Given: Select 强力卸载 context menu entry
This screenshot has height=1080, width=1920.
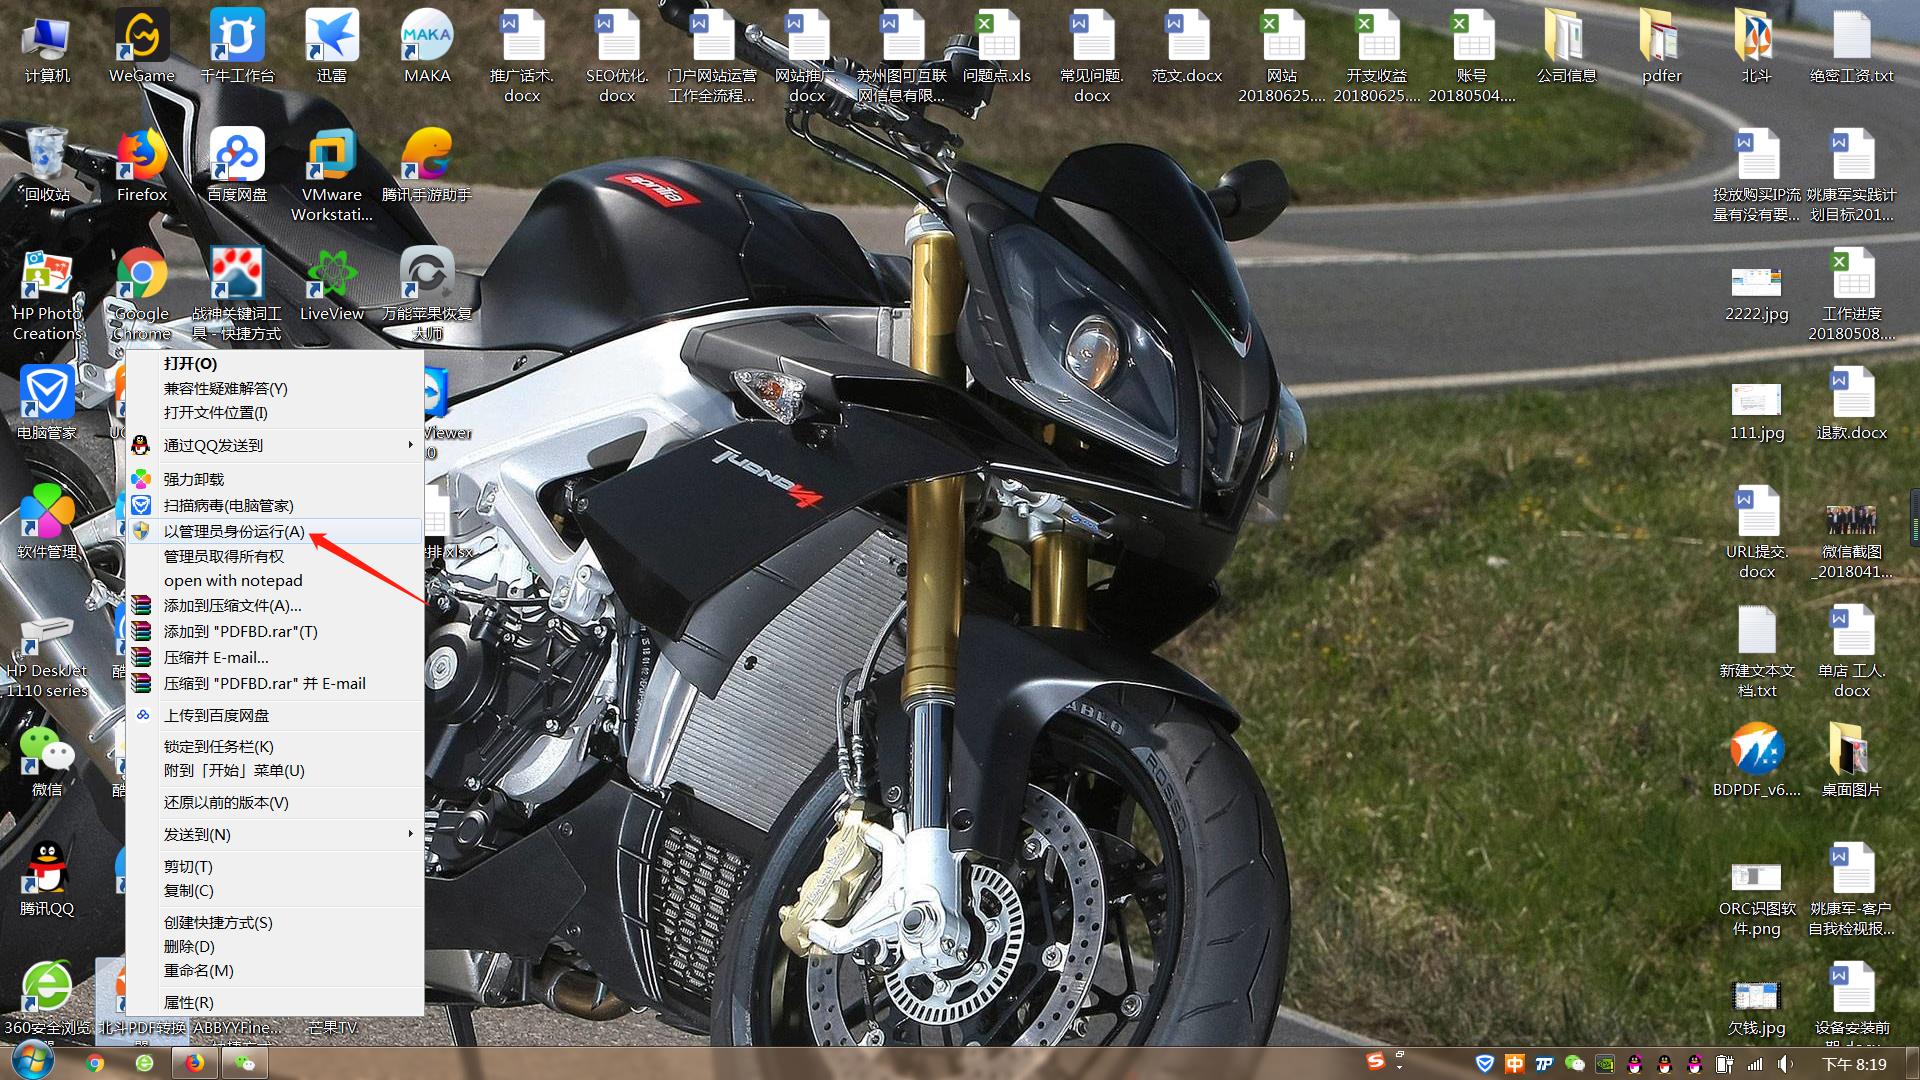Looking at the screenshot, I should [194, 479].
